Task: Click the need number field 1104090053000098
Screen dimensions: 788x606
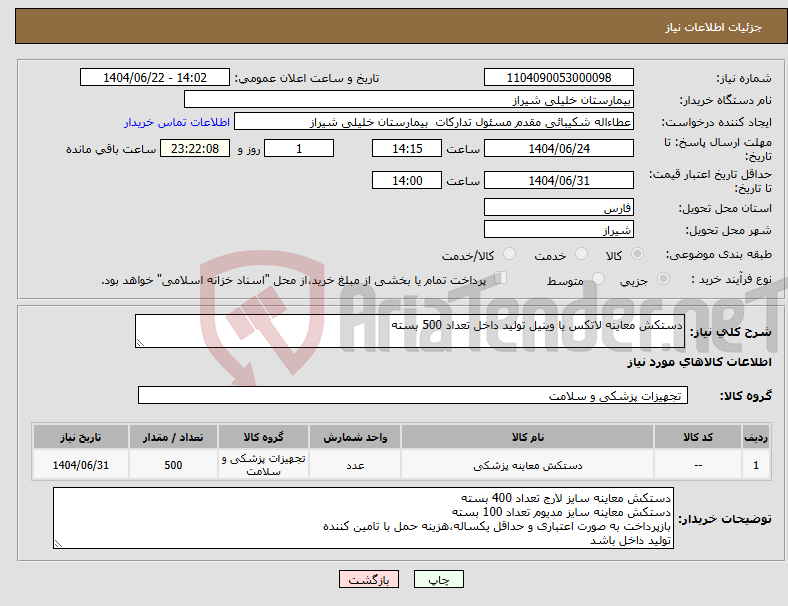Action: pos(558,78)
